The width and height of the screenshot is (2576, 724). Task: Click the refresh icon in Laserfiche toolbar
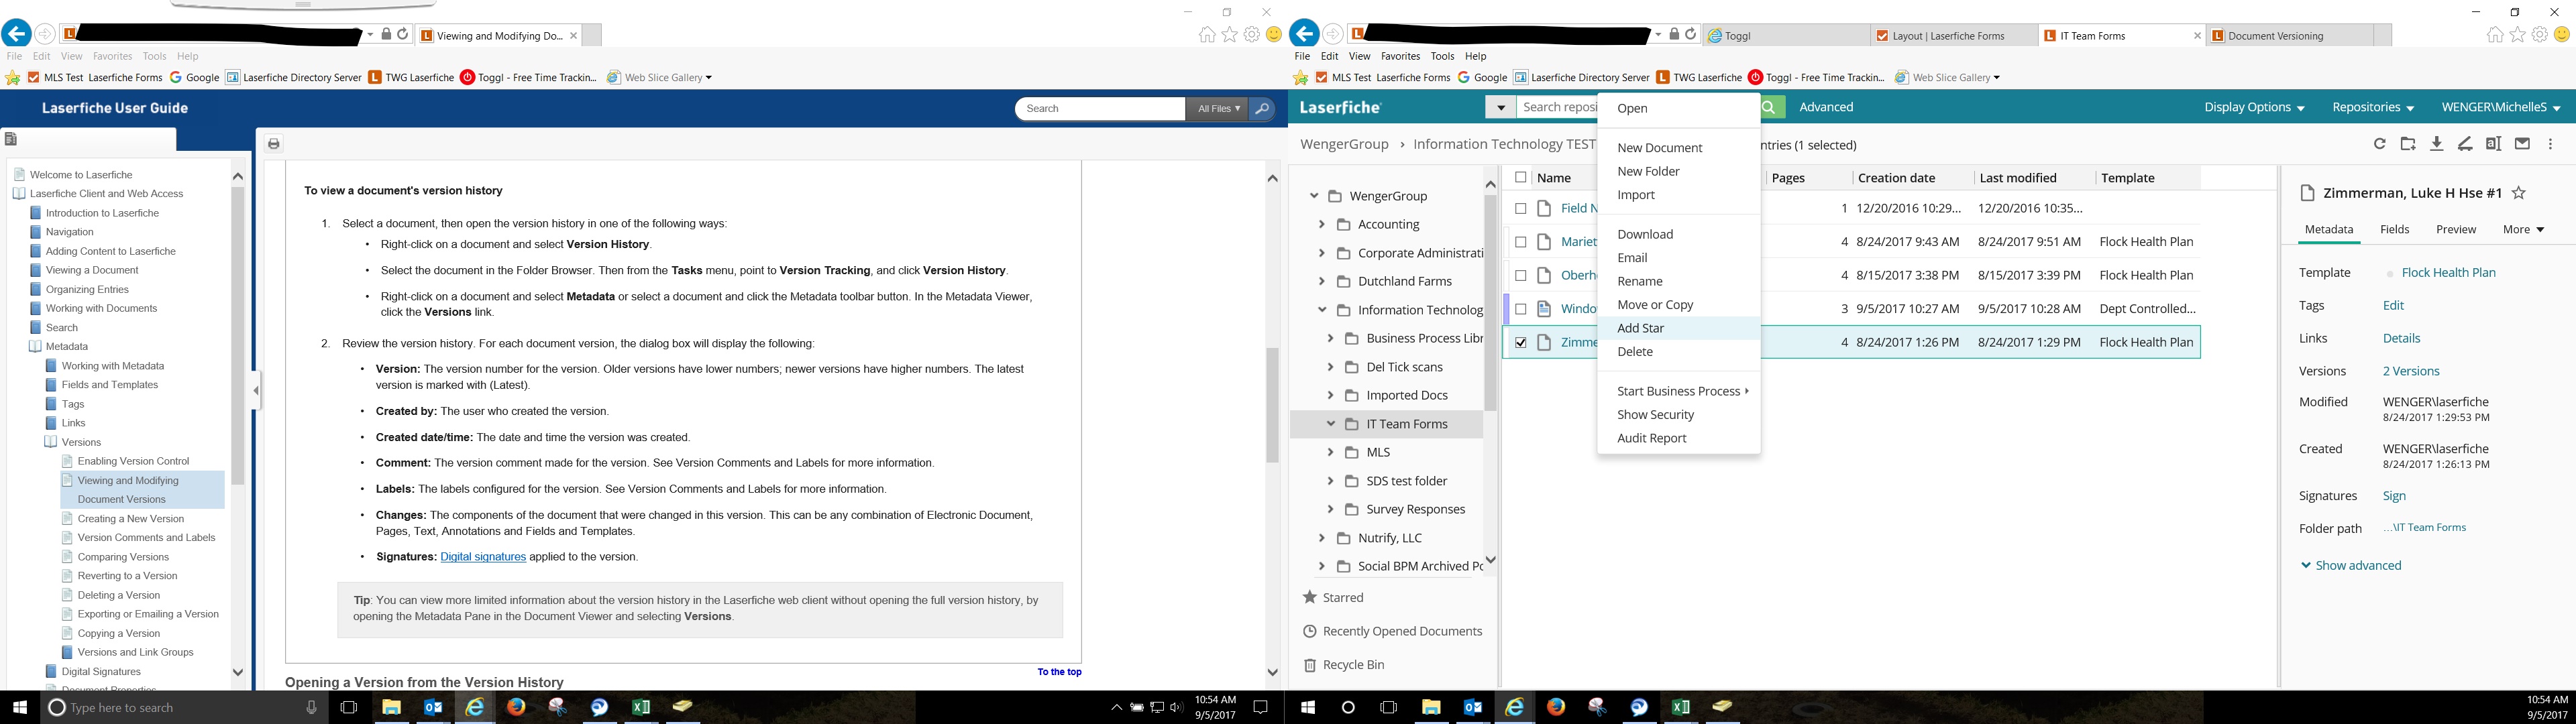click(x=2379, y=144)
